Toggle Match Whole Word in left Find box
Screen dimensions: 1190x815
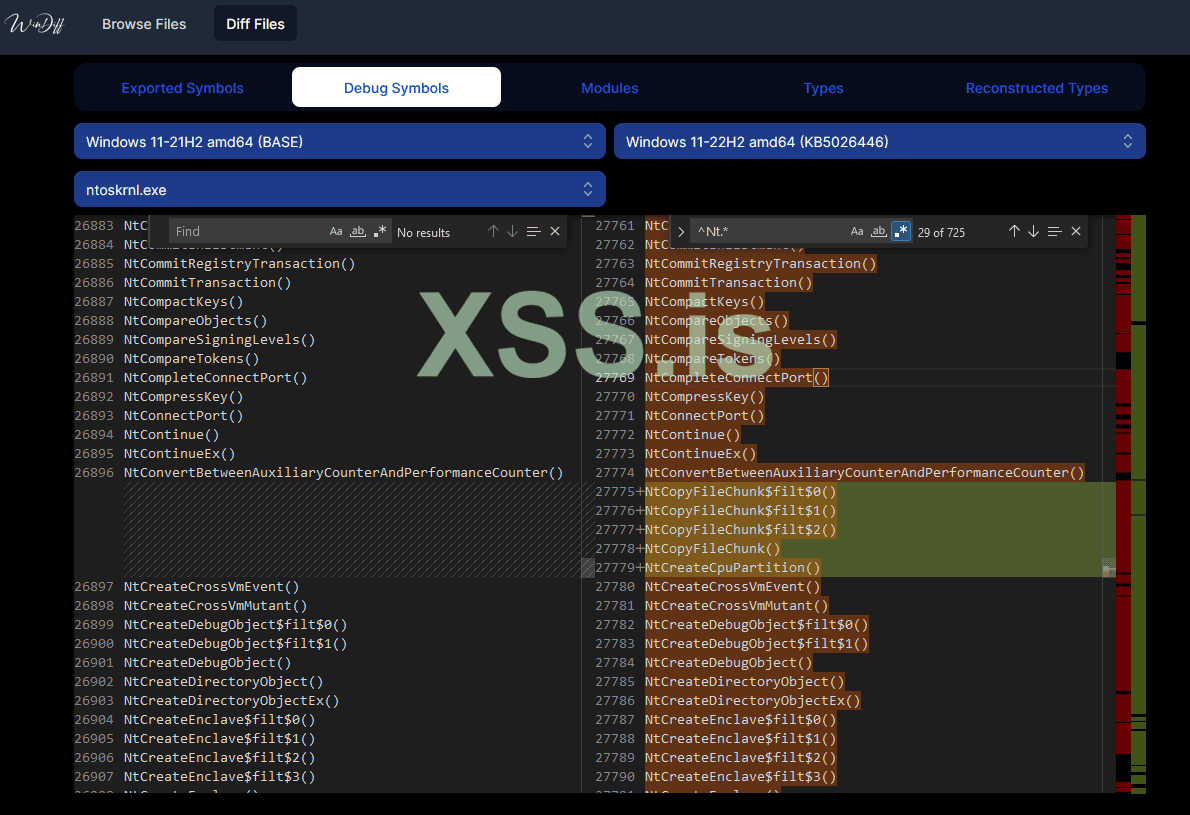(x=357, y=231)
